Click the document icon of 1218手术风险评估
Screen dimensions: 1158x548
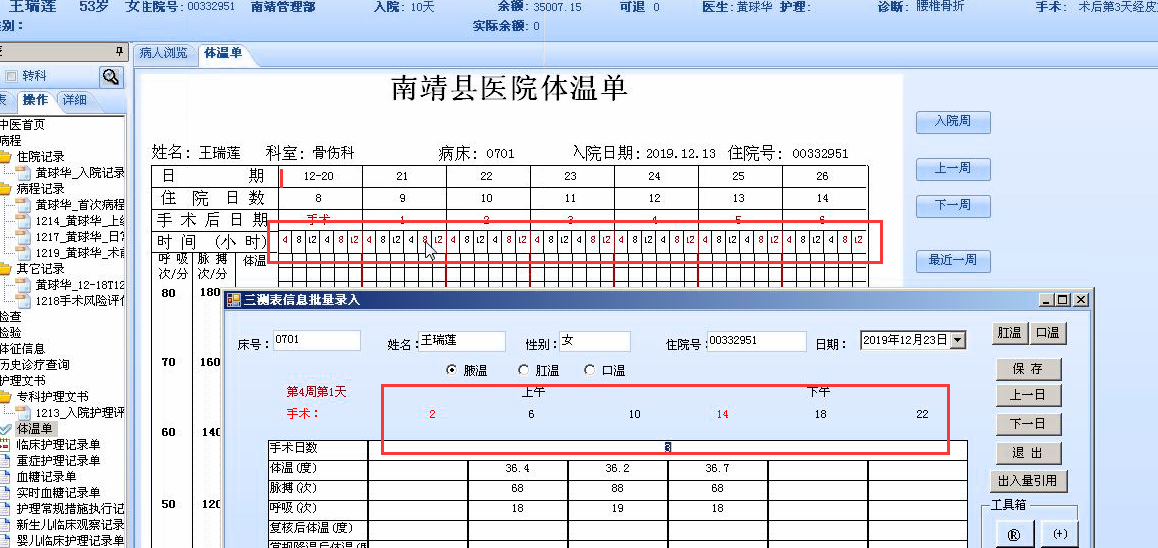(x=24, y=301)
